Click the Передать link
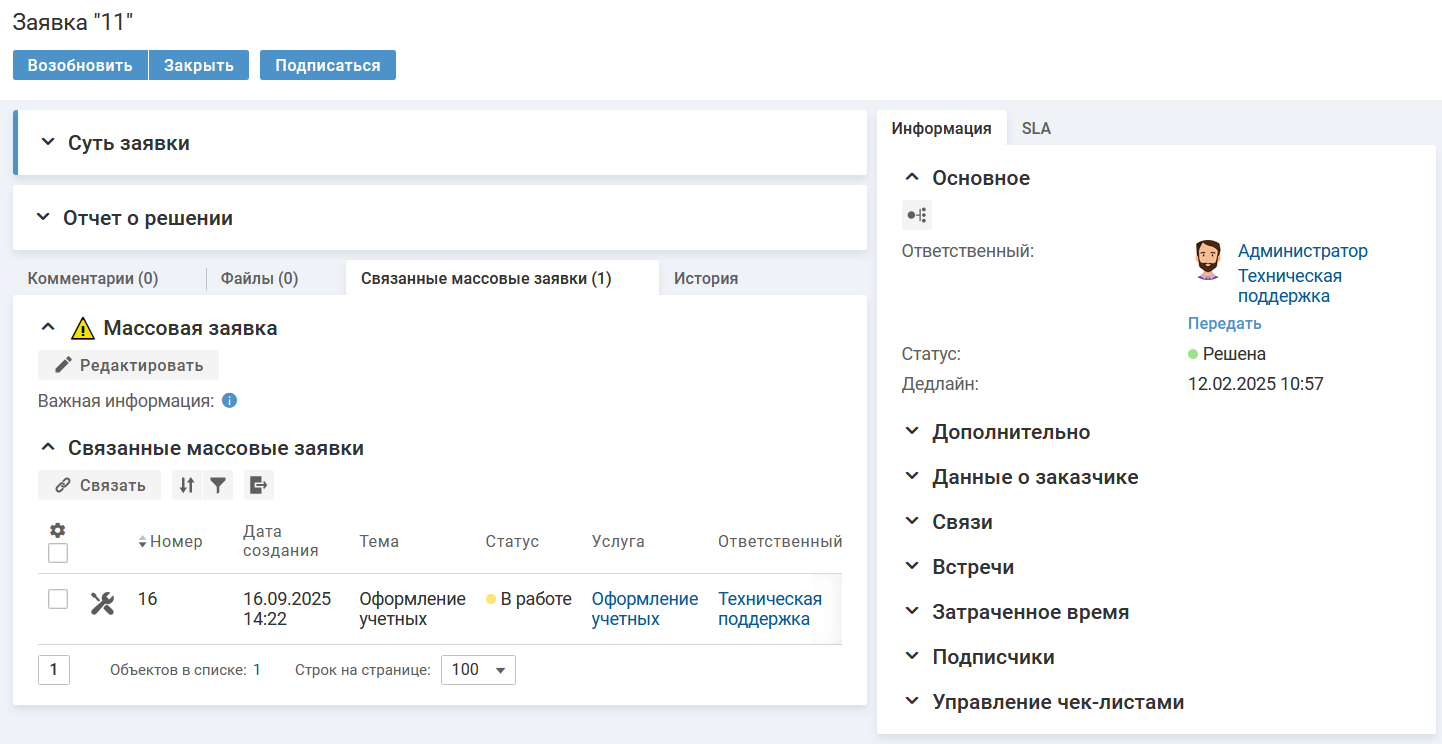Viewport: 1442px width, 744px height. coord(1224,323)
